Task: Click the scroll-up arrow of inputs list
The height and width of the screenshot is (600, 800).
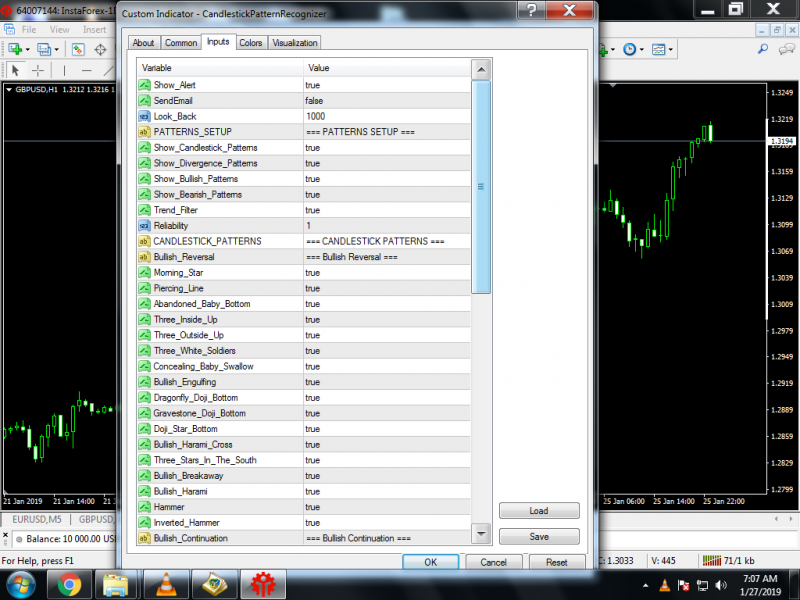Action: pos(481,69)
